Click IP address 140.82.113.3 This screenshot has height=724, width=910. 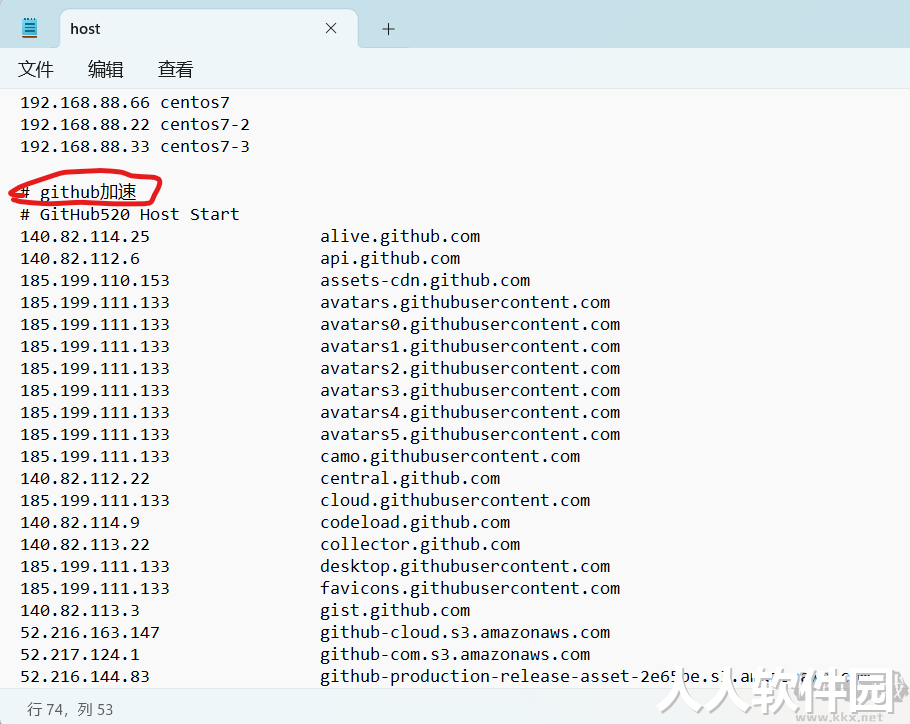[80, 610]
